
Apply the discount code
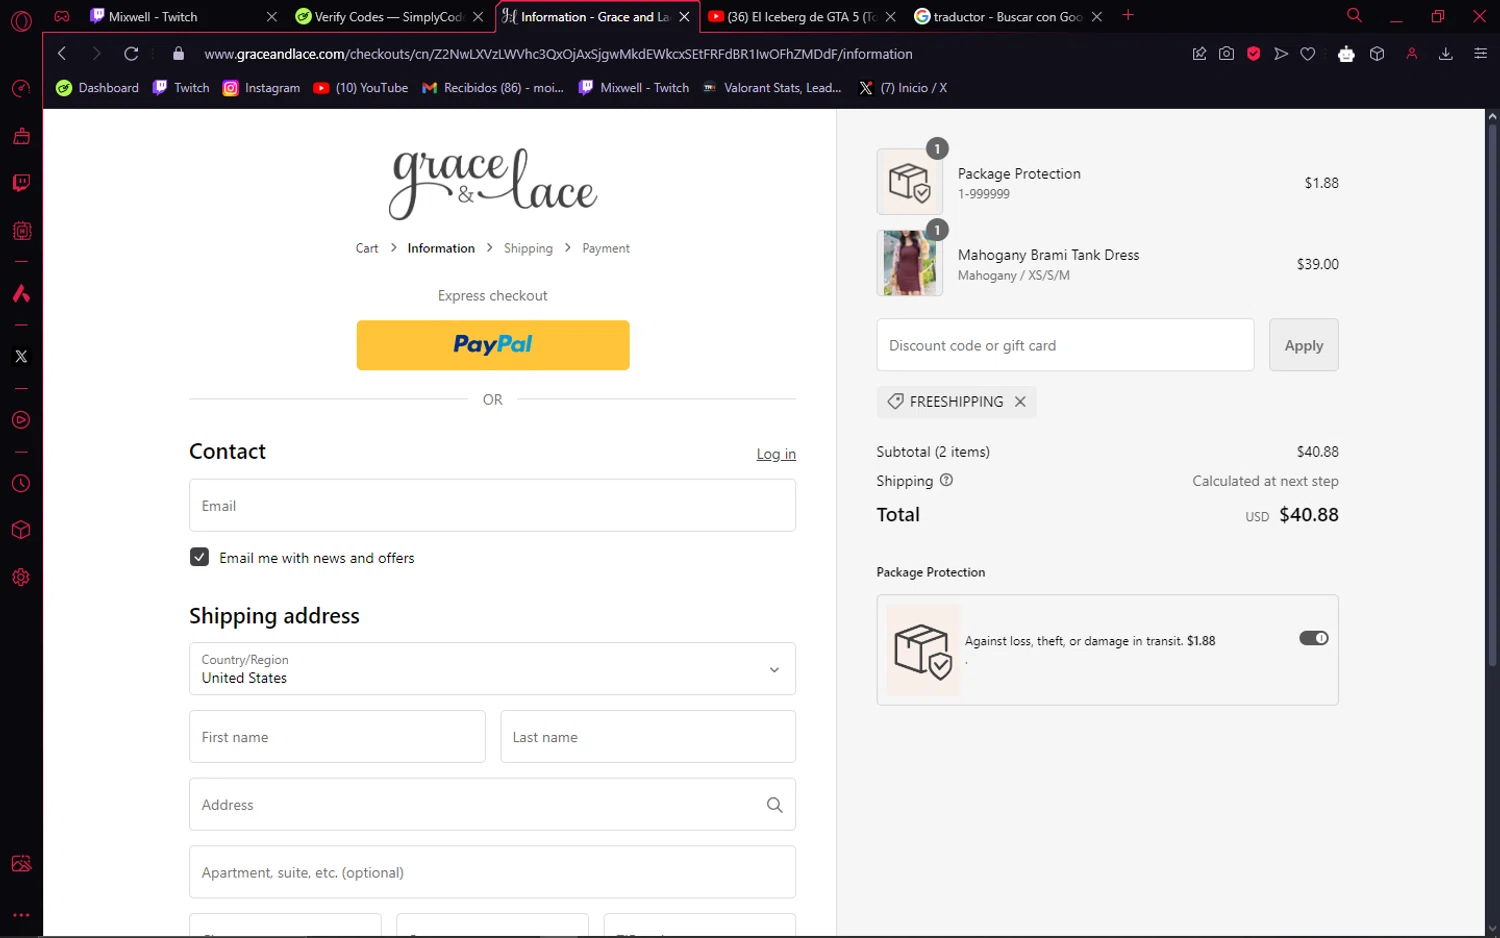[x=1304, y=345]
